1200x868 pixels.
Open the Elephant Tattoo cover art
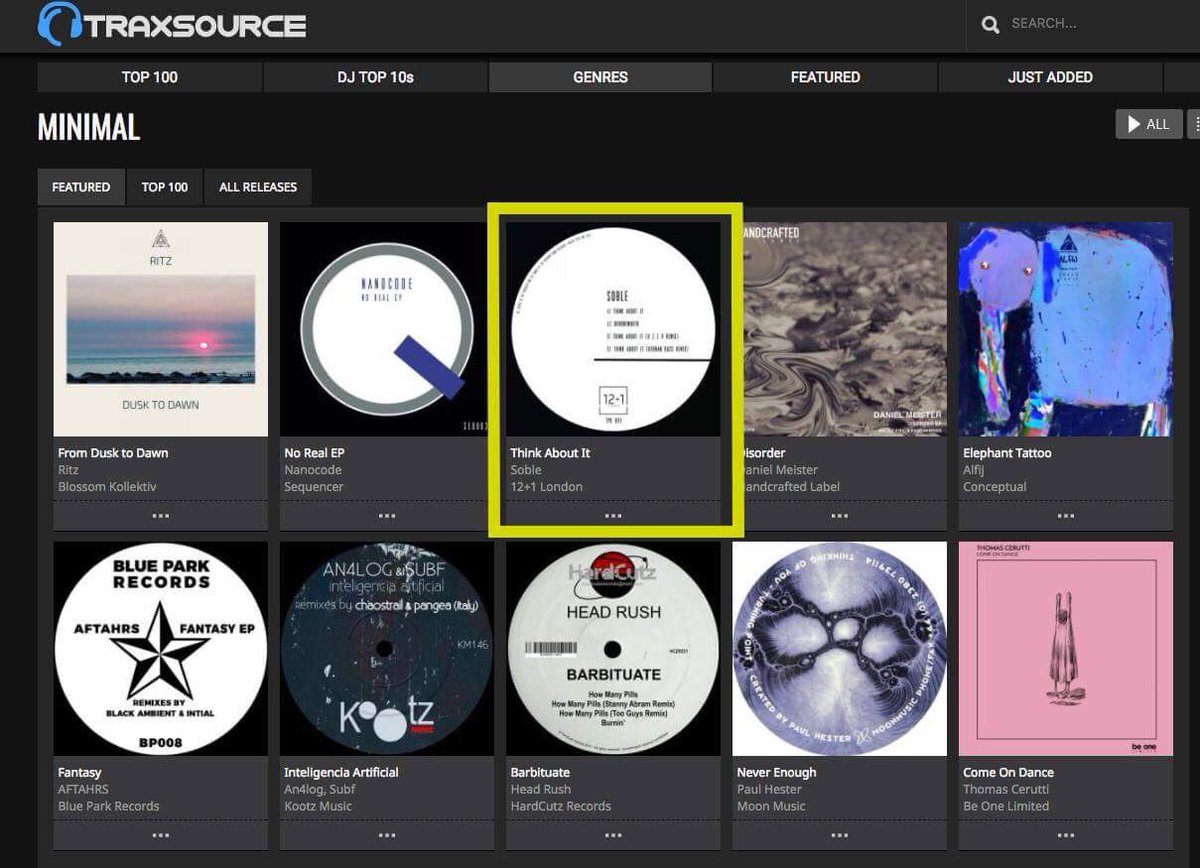[x=1066, y=329]
